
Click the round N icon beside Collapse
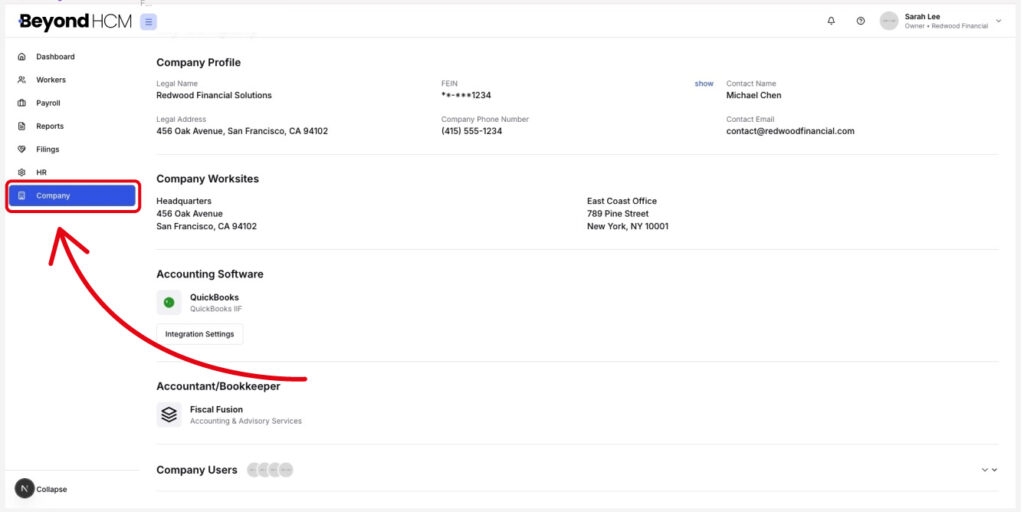point(25,488)
